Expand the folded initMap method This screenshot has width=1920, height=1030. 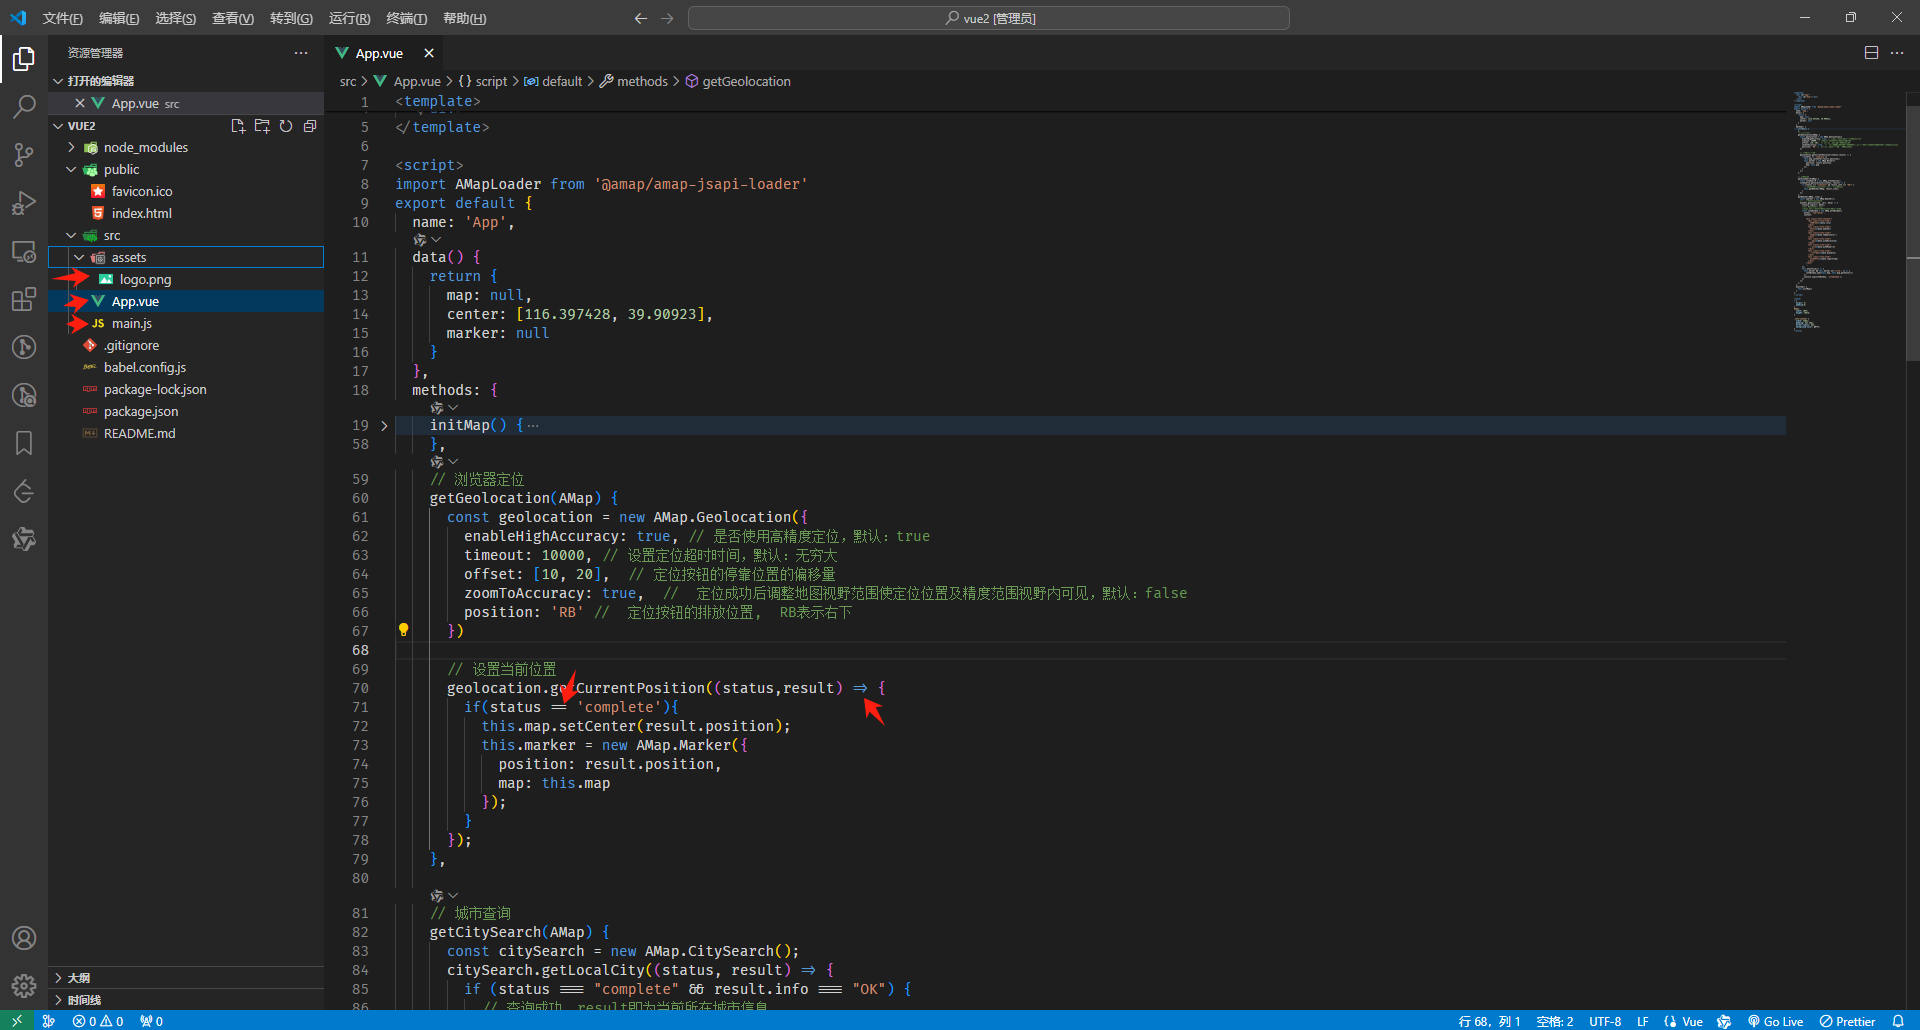pyautogui.click(x=384, y=425)
